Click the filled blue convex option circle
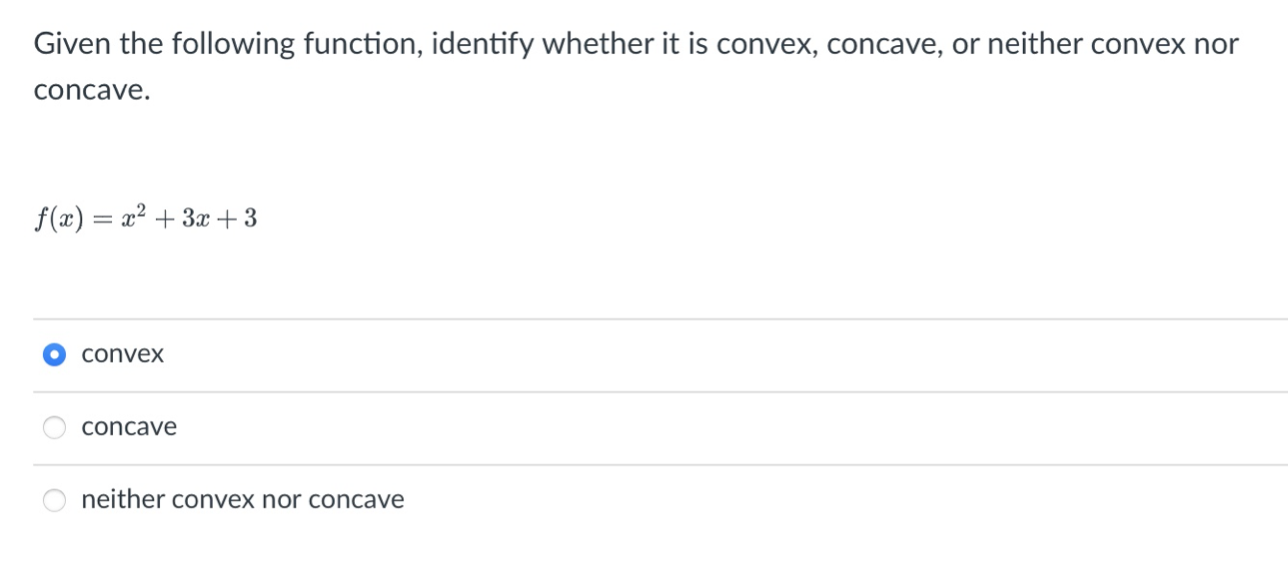This screenshot has height=576, width=1288. click(x=53, y=353)
